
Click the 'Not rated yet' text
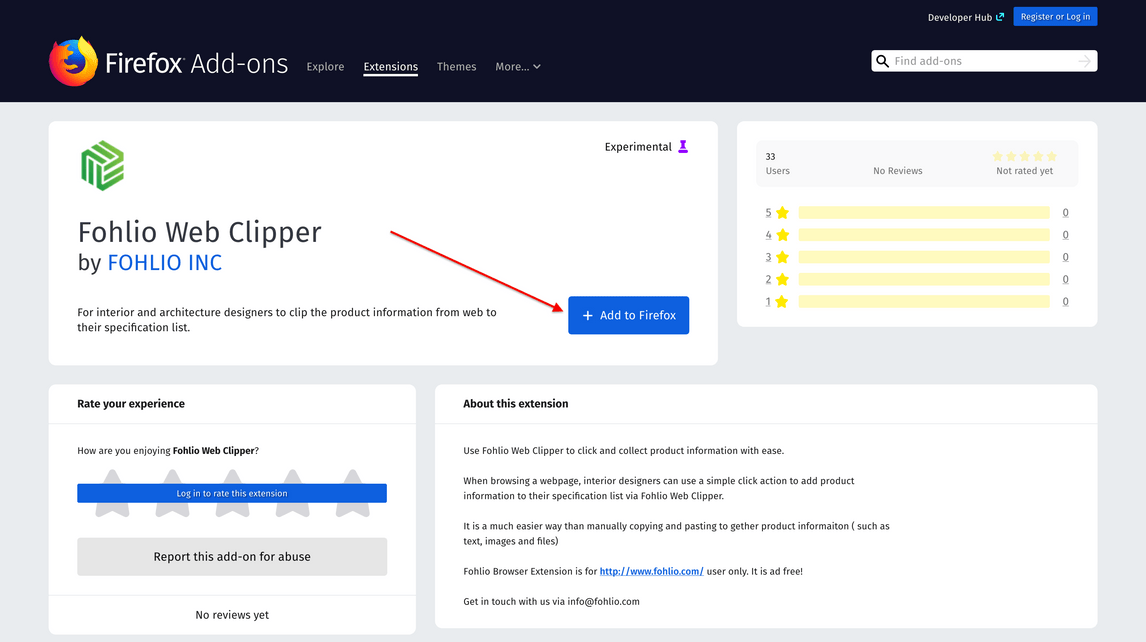tap(1025, 171)
